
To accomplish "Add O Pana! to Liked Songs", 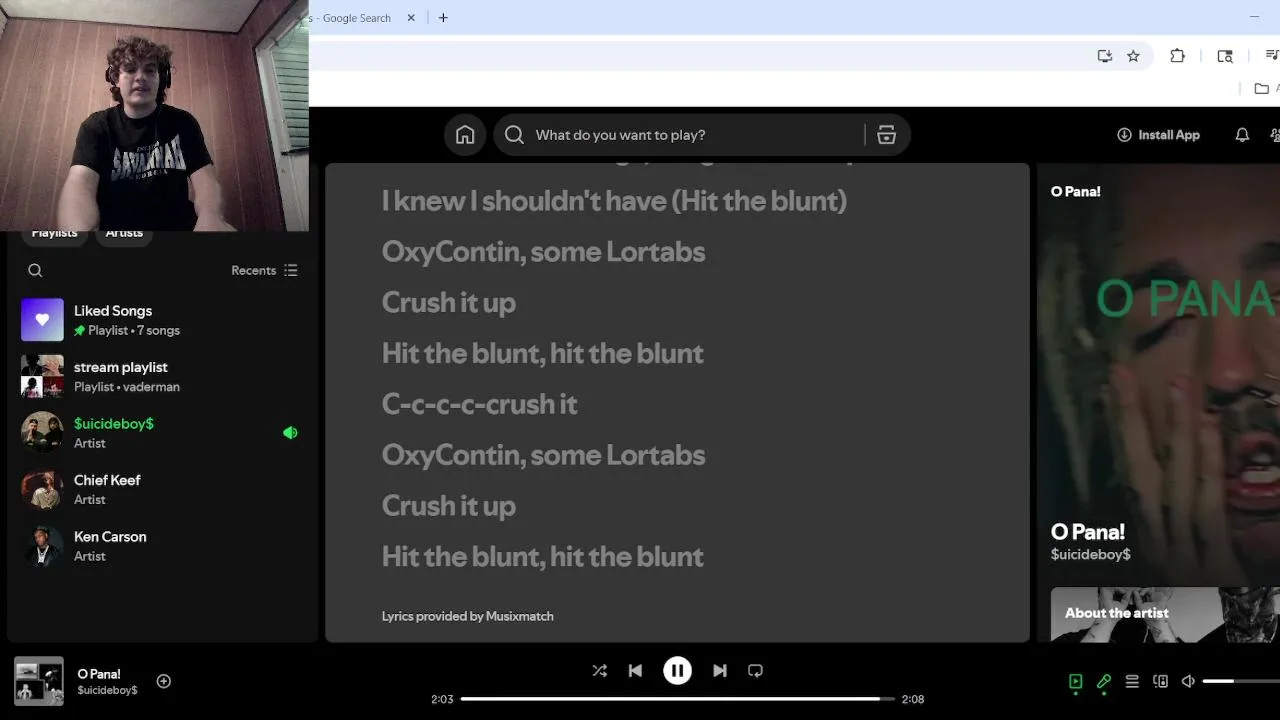I will pyautogui.click(x=164, y=681).
